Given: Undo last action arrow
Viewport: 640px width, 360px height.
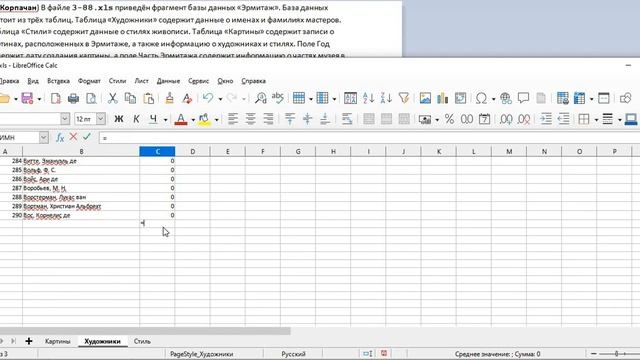Looking at the screenshot, I should 208,98.
